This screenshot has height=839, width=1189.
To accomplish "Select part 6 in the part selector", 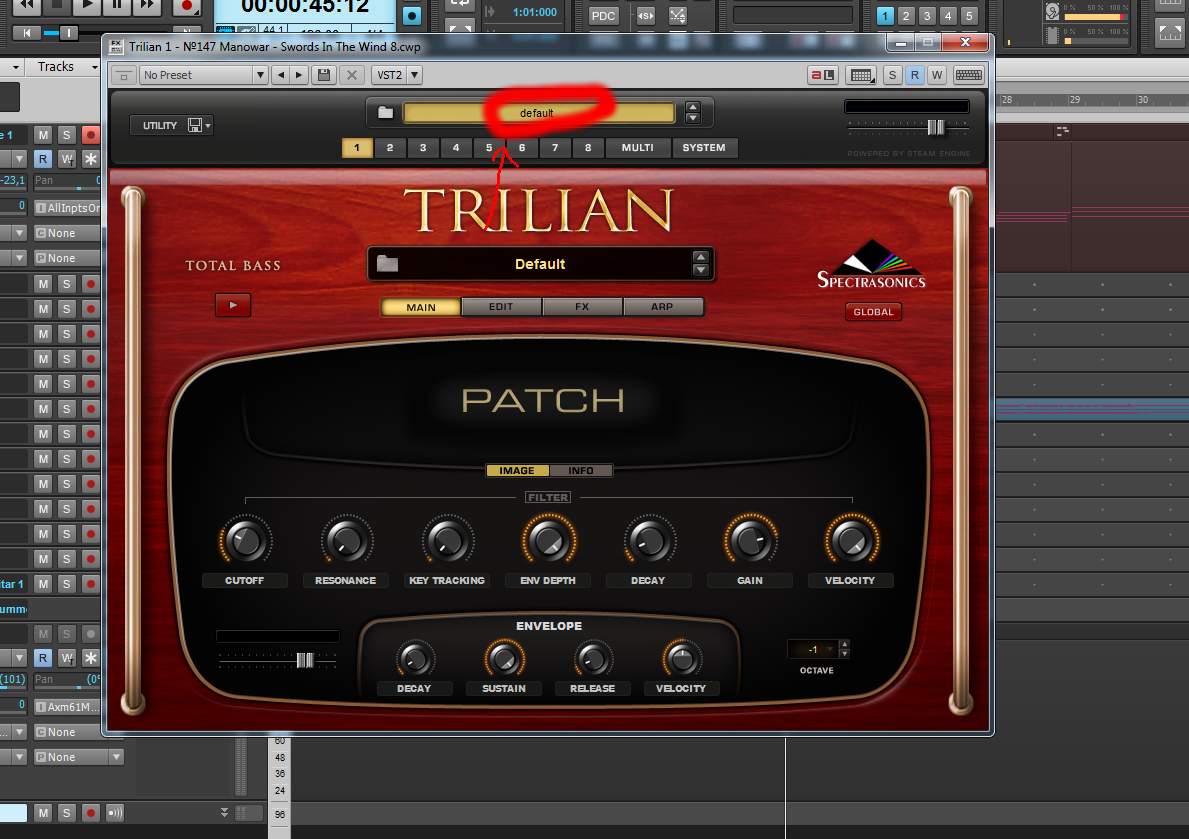I will click(x=522, y=148).
